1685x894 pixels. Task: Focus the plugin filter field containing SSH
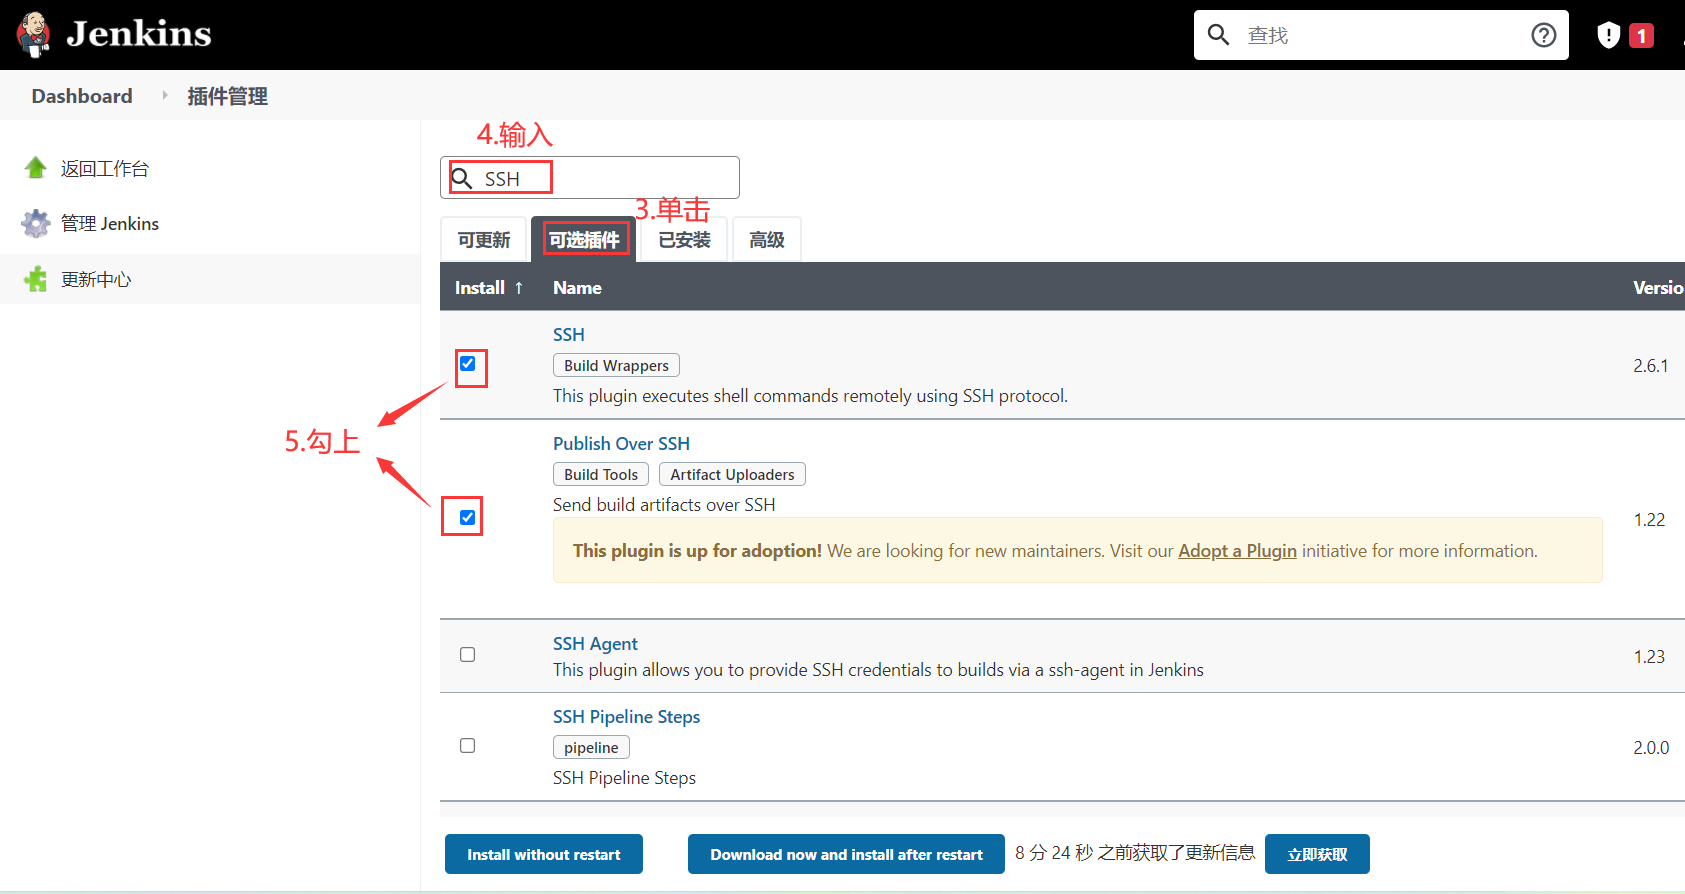(590, 178)
